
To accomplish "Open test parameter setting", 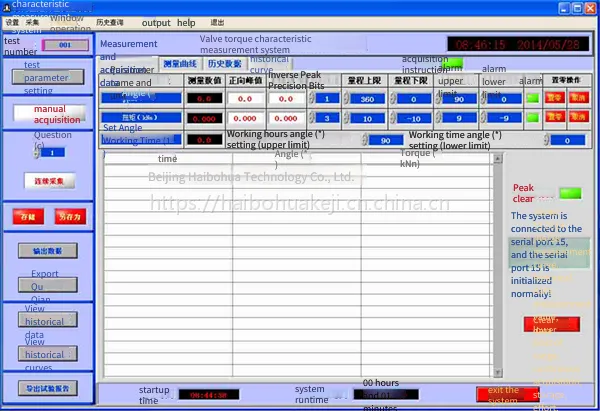I will 48,77.
